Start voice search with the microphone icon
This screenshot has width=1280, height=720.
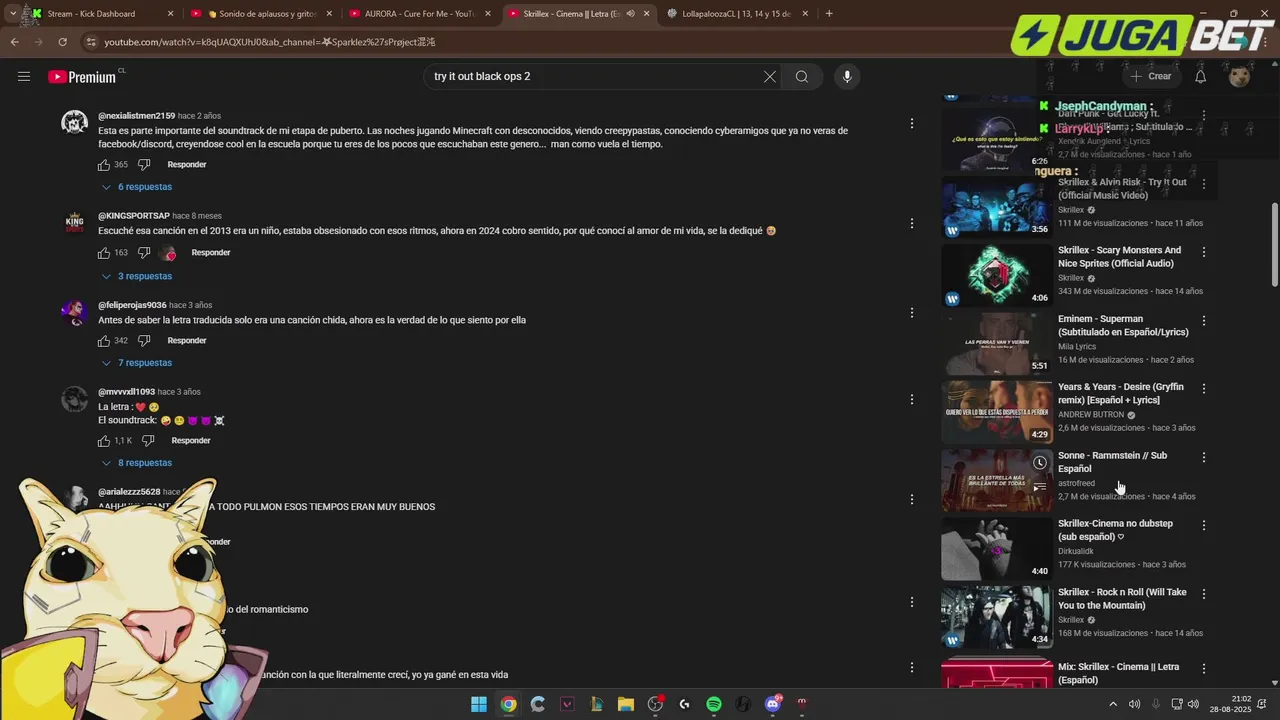pos(847,77)
